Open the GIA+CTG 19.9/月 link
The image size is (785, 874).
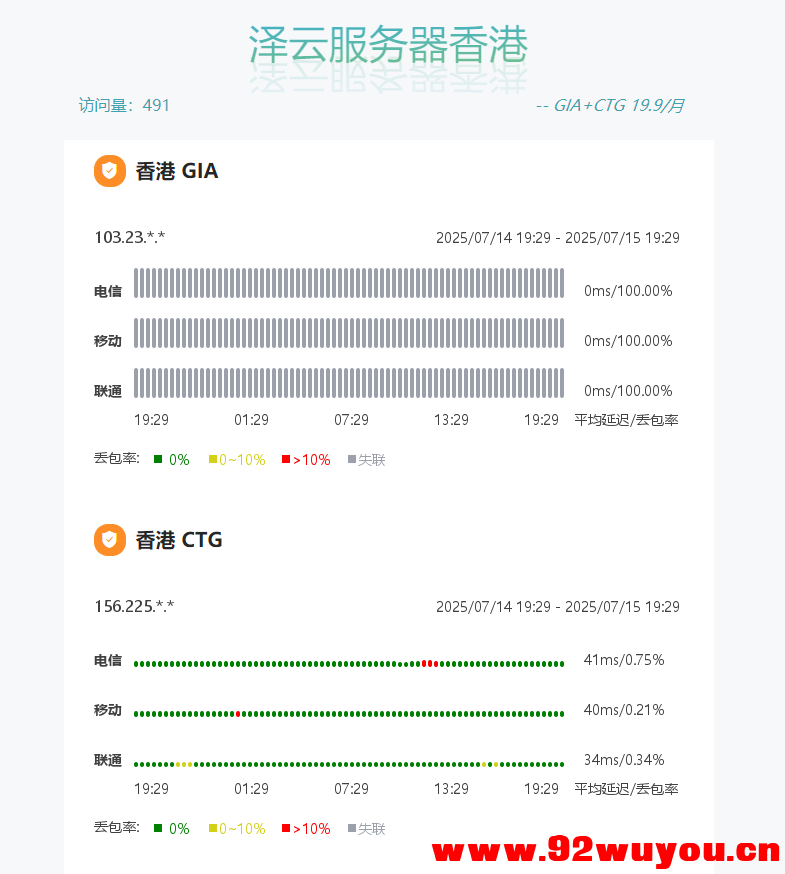tap(610, 105)
